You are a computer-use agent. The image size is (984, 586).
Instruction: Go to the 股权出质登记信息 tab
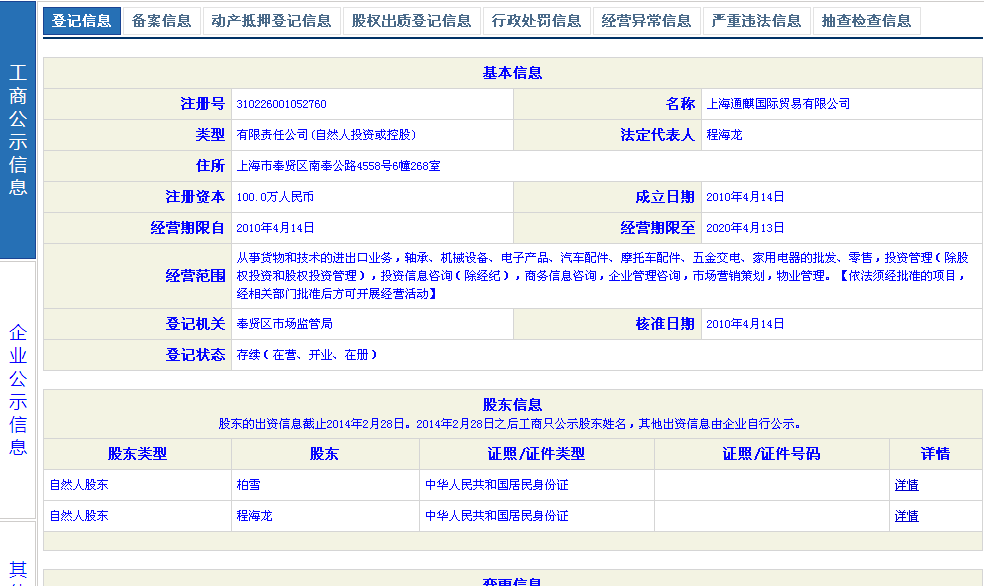[x=411, y=21]
